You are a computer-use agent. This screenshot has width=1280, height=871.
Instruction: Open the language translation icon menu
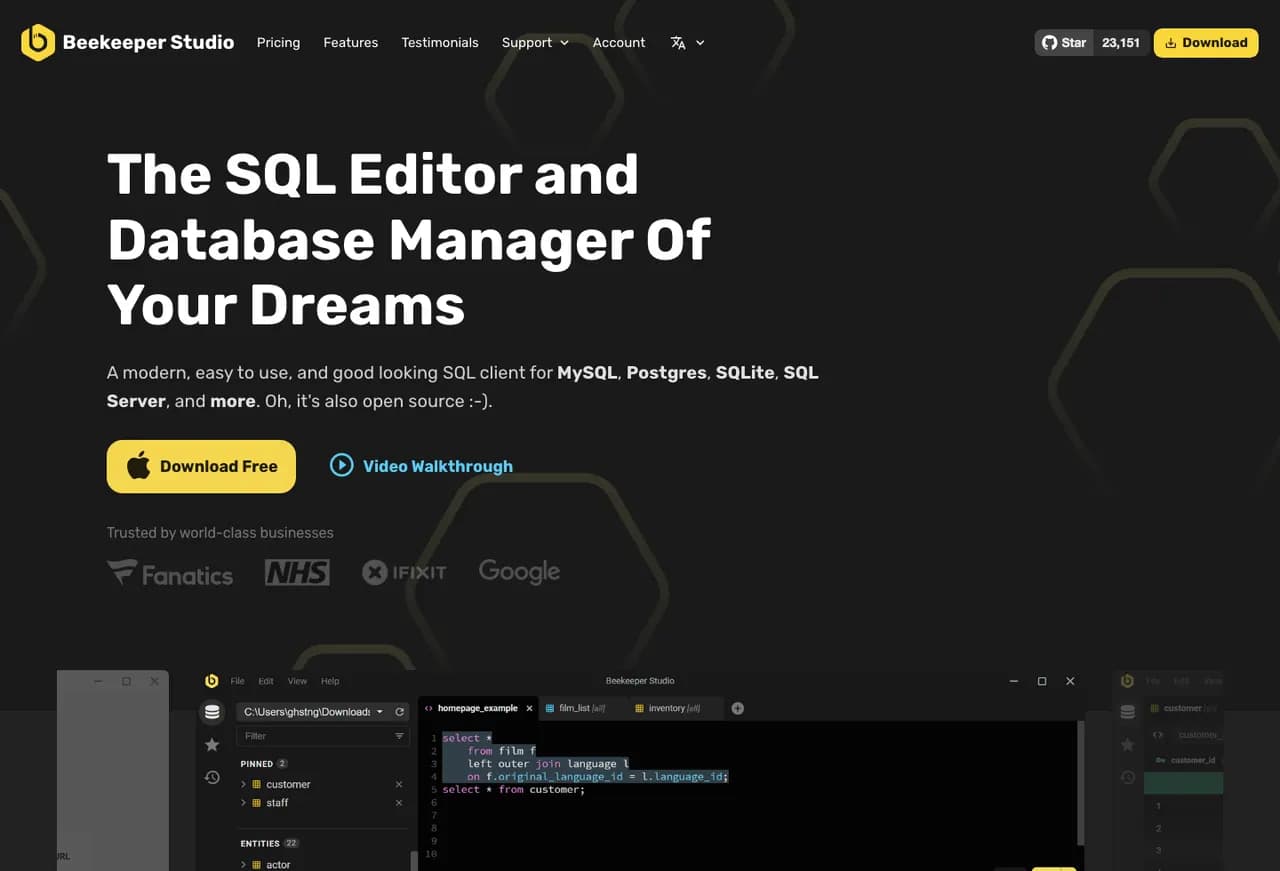click(678, 43)
